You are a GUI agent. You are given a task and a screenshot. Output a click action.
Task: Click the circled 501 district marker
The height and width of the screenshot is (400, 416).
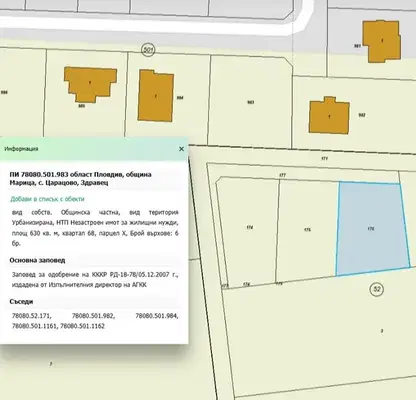[x=148, y=50]
